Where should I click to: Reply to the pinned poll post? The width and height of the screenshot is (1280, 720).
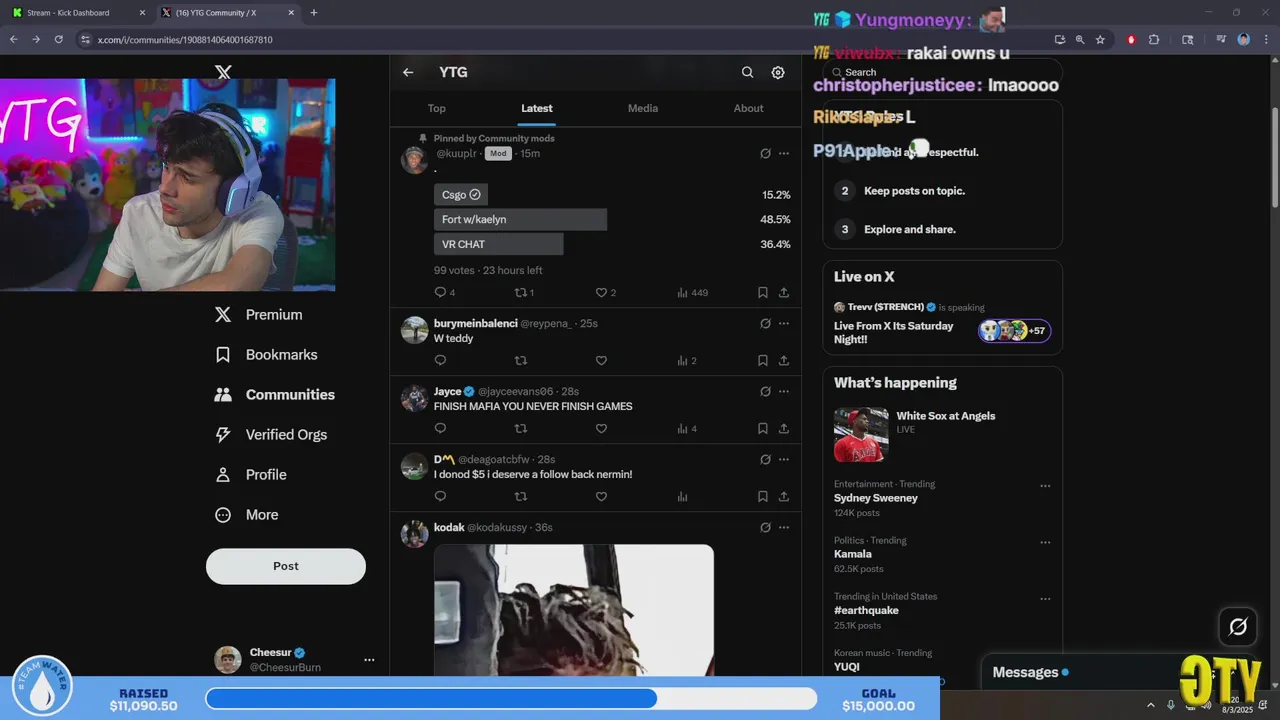pyautogui.click(x=440, y=293)
